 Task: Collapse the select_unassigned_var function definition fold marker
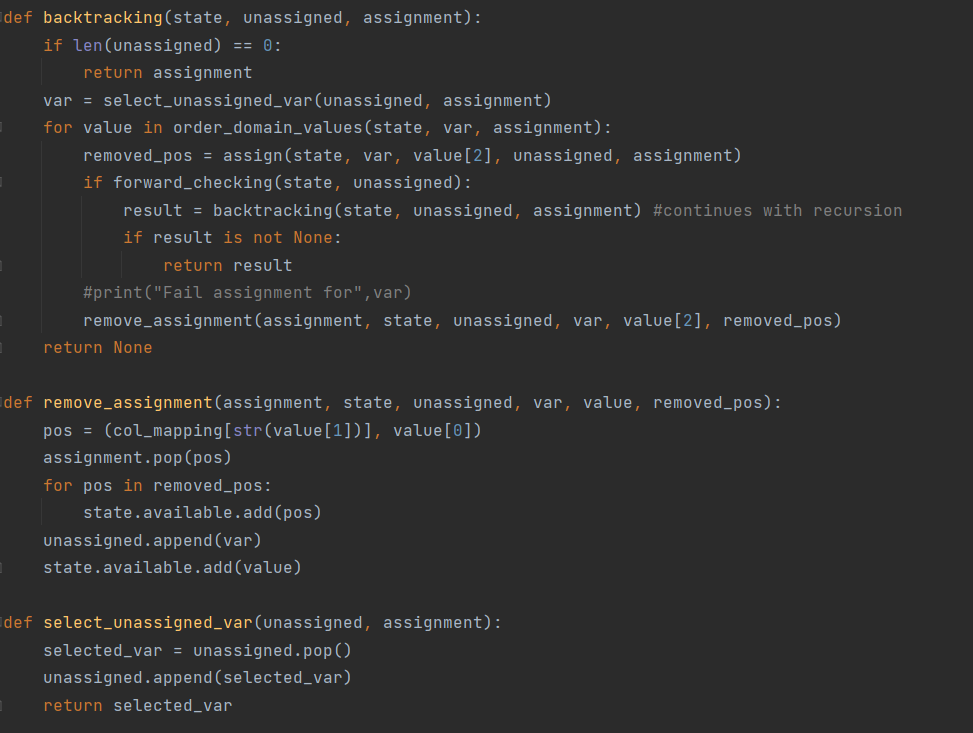tap(3, 623)
